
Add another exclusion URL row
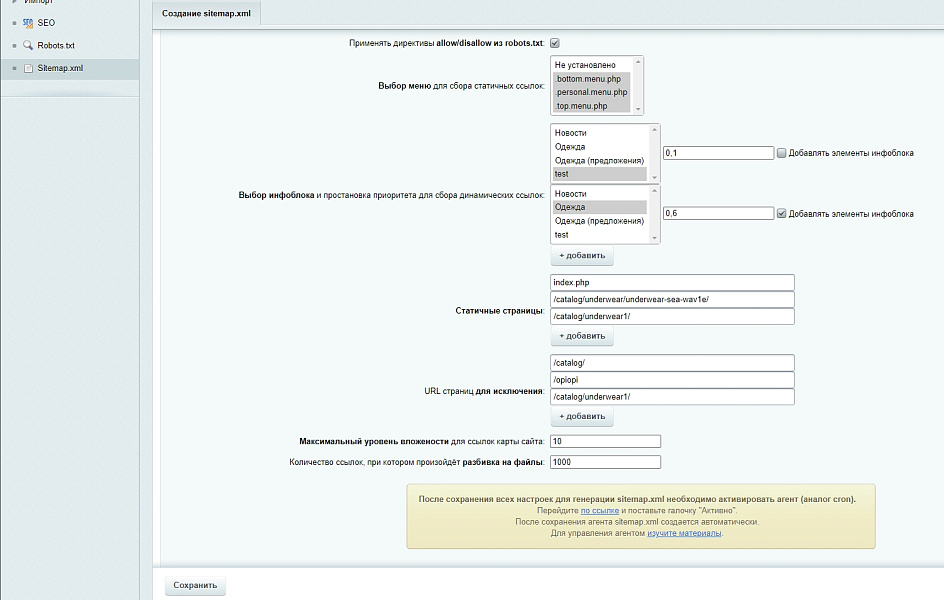tap(582, 416)
